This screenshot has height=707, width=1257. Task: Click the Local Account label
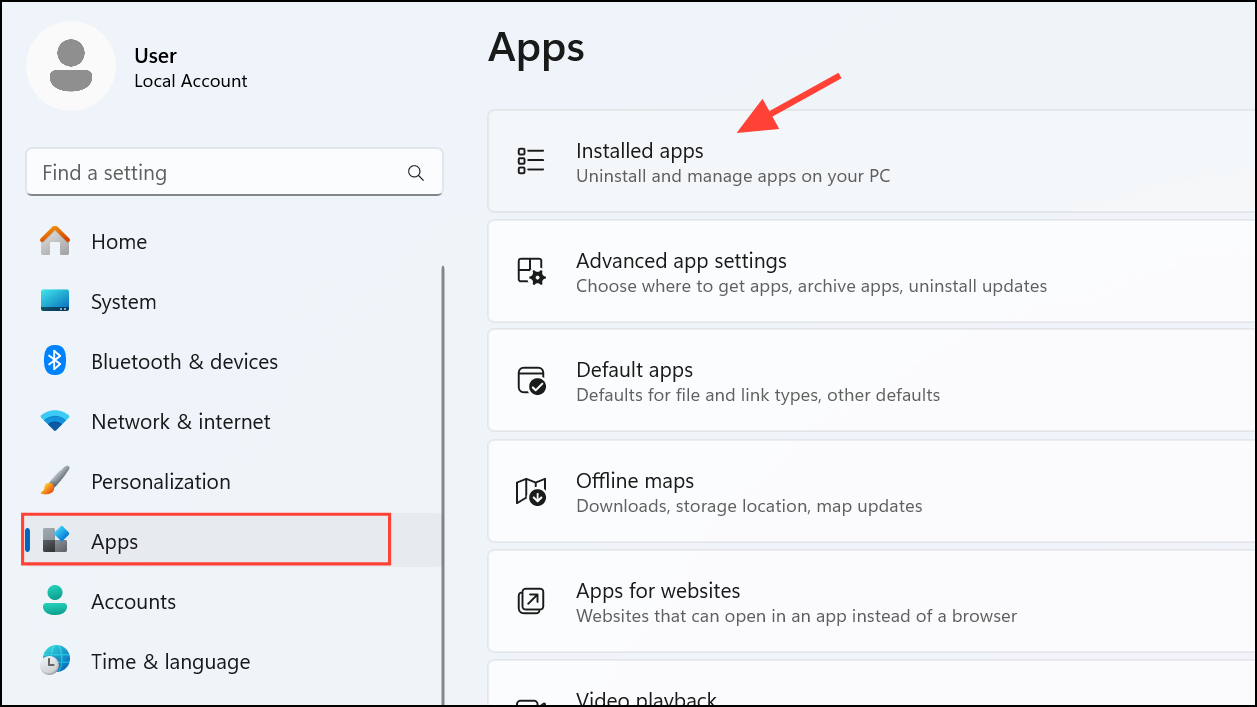[191, 81]
